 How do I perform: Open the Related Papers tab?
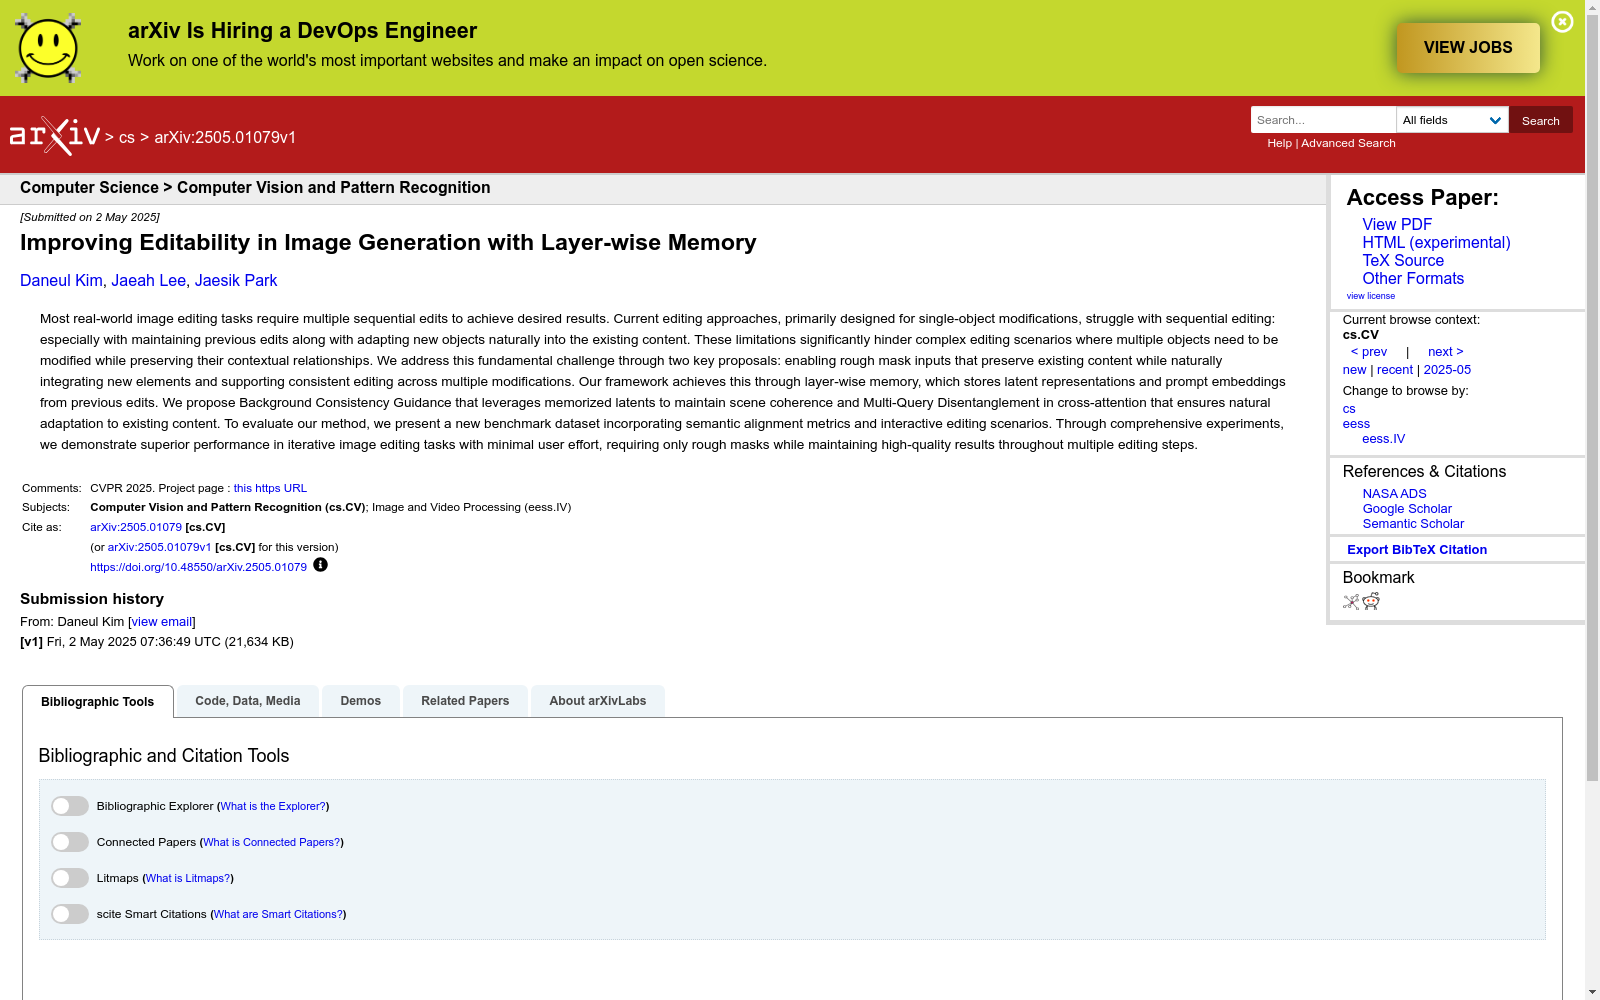point(465,701)
